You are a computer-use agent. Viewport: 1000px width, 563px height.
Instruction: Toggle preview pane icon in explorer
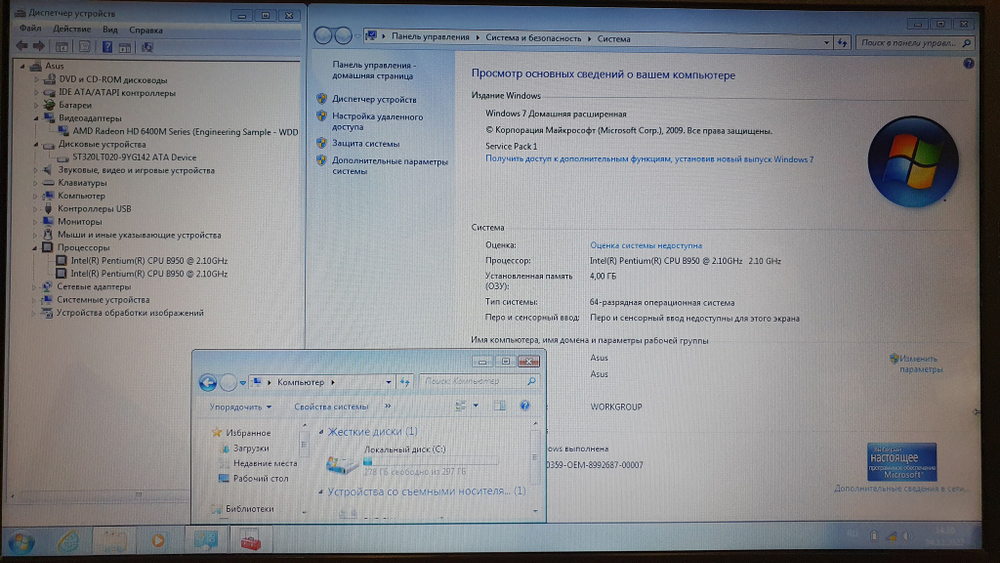[x=499, y=406]
